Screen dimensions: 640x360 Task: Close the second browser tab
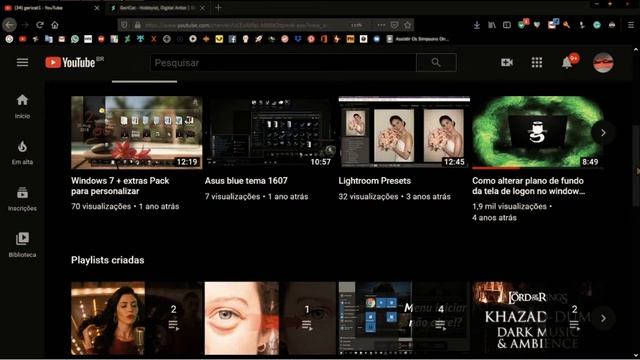pyautogui.click(x=202, y=8)
